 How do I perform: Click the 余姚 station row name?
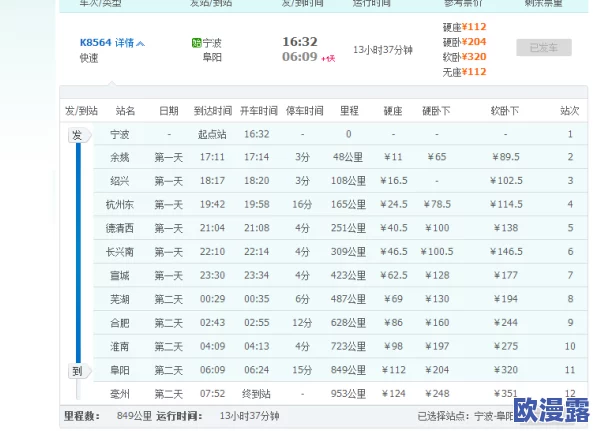(120, 157)
